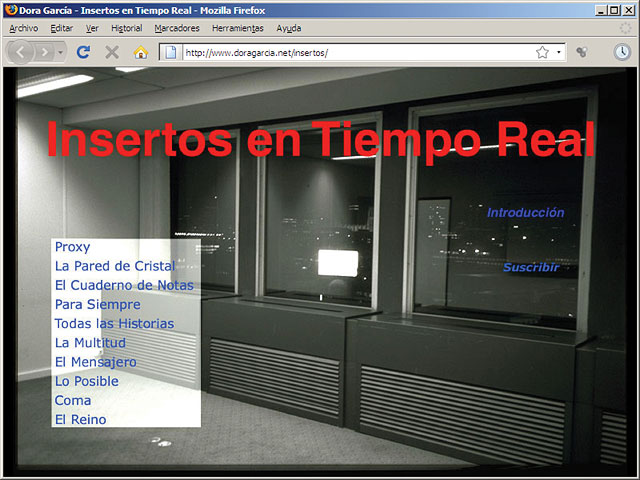
Task: Reload the current page
Action: (83, 52)
